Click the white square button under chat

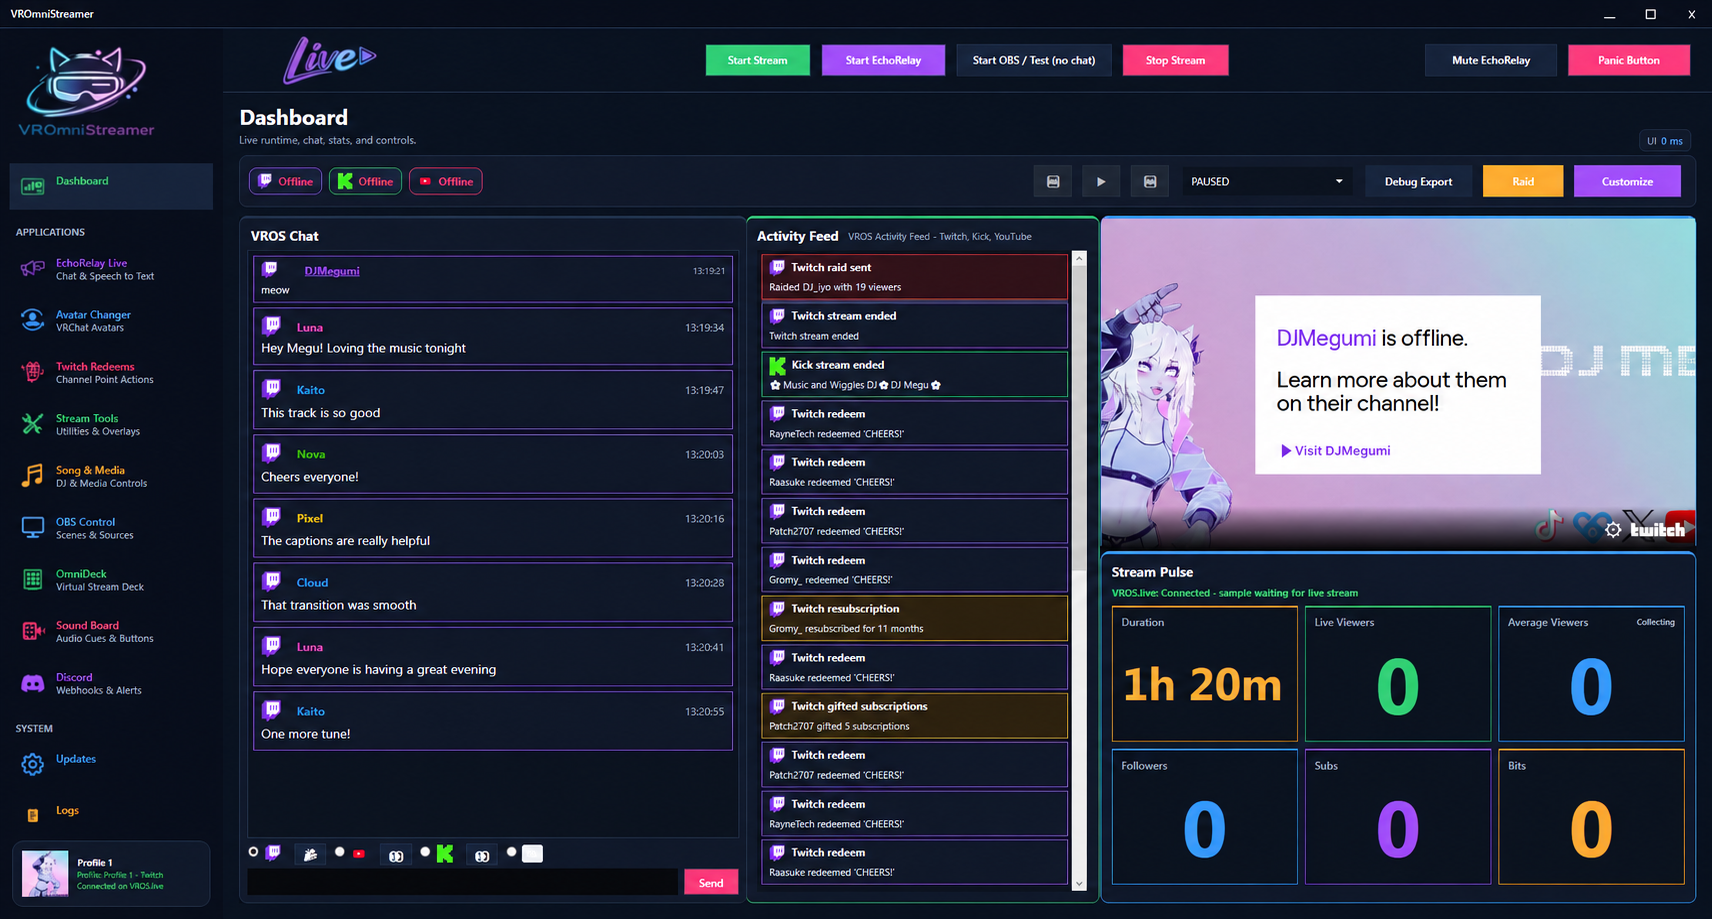tap(532, 853)
